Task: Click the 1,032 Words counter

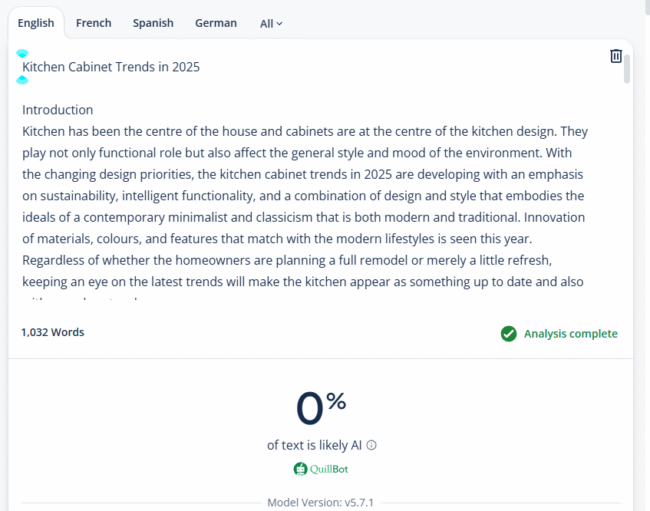Action: [53, 332]
